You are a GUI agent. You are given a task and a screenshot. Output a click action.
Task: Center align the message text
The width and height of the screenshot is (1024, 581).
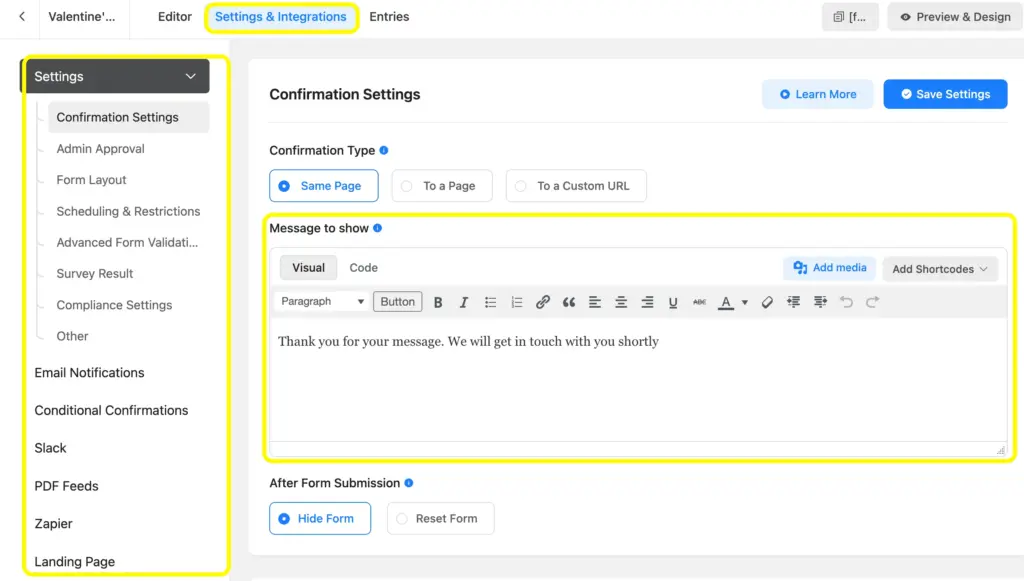(620, 301)
